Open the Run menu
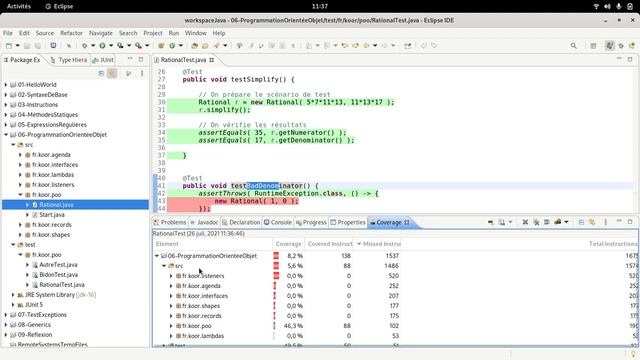640x360 pixels. 174,33
